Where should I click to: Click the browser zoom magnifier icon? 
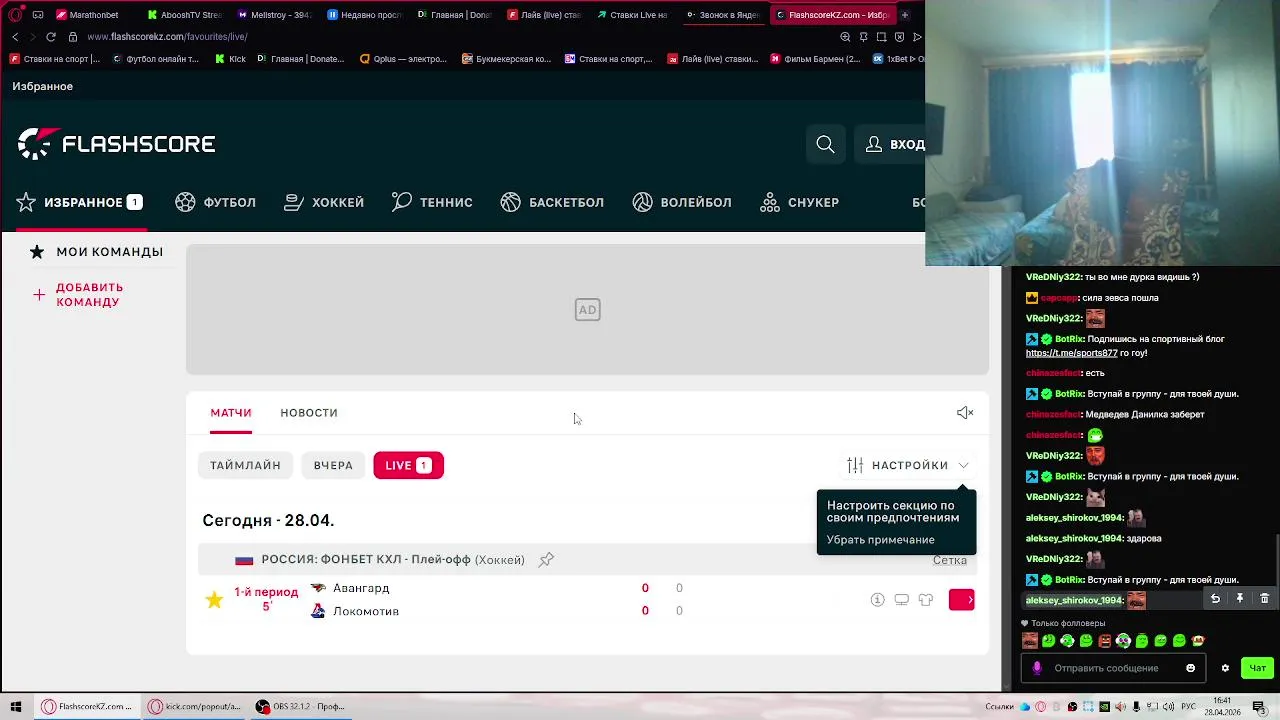(x=845, y=37)
